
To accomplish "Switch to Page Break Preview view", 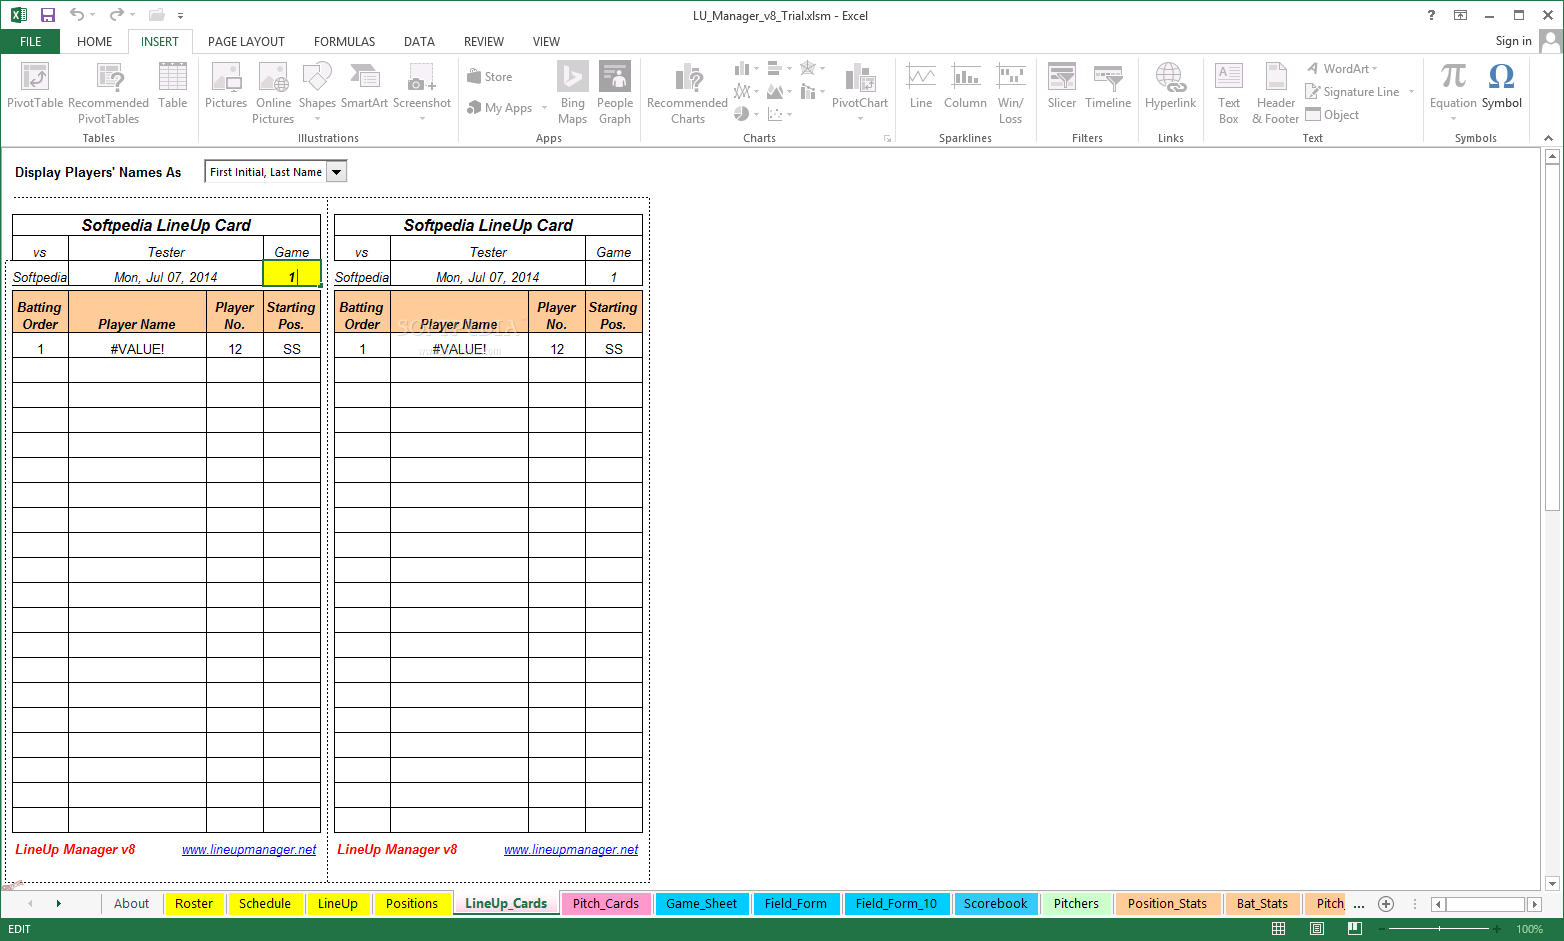I will 1354,929.
